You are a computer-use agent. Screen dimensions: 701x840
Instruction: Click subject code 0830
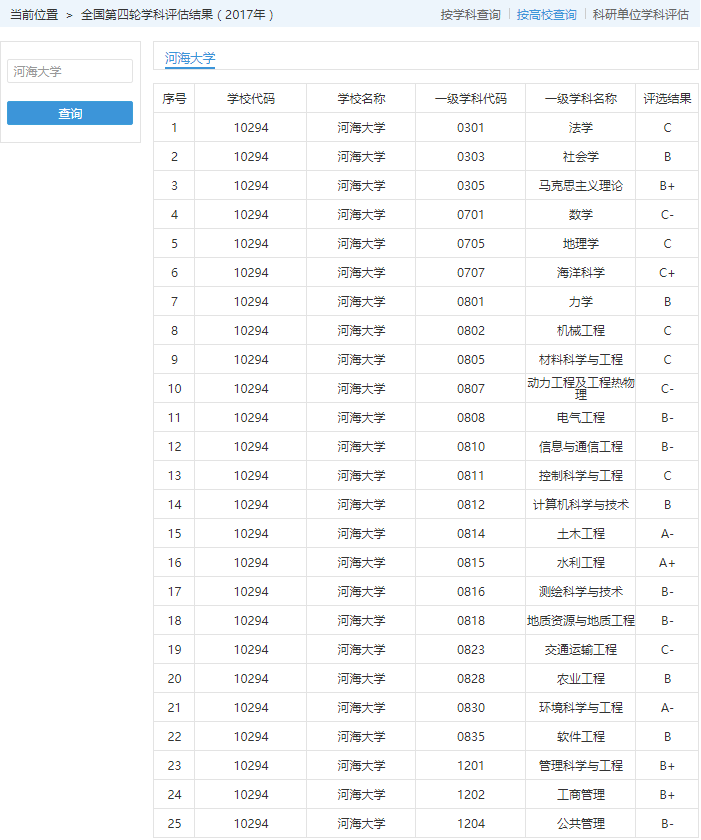click(471, 707)
